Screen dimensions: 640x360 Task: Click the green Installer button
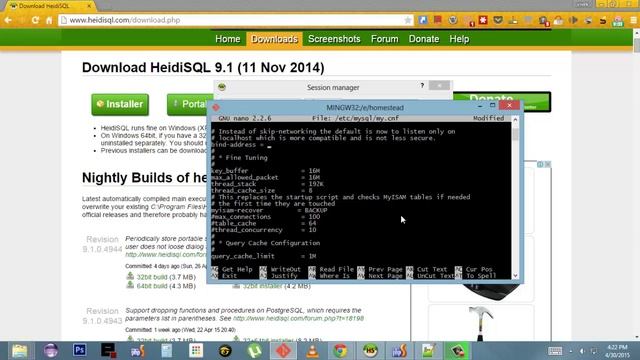click(x=120, y=104)
